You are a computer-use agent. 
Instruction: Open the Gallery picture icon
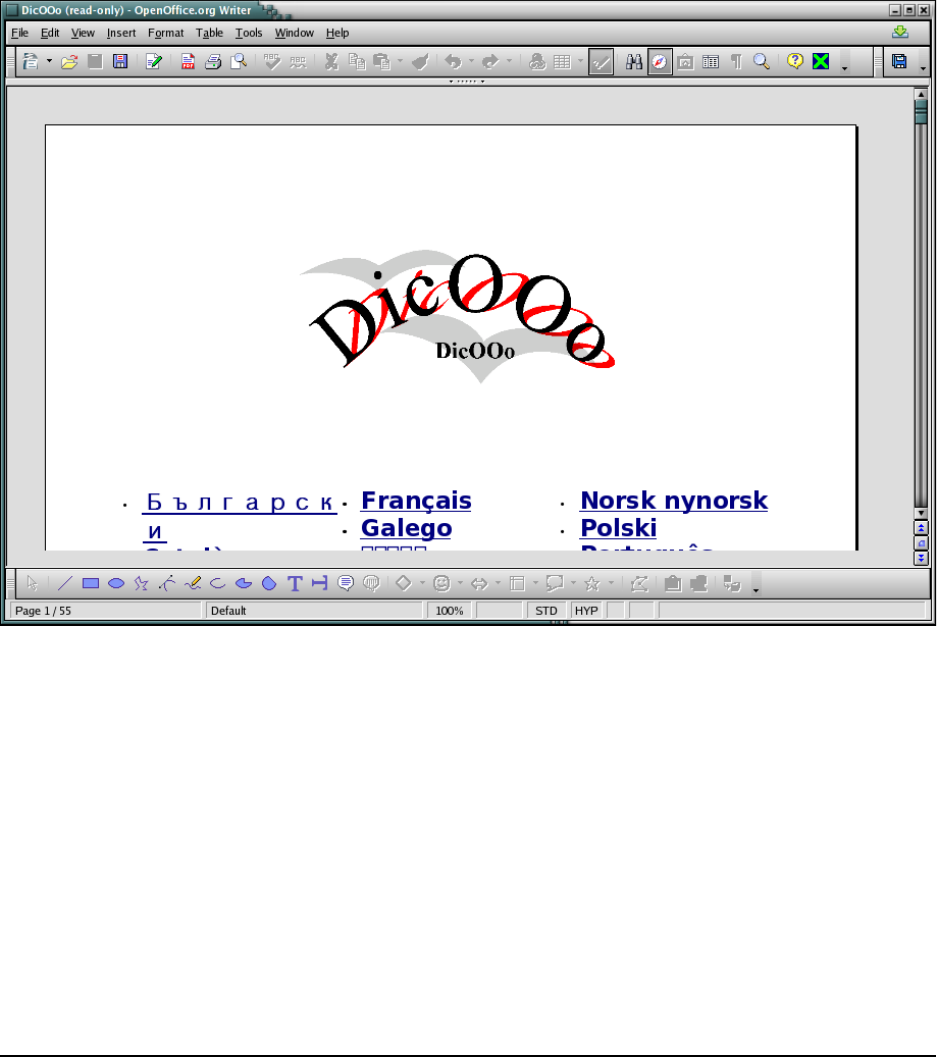[x=686, y=62]
